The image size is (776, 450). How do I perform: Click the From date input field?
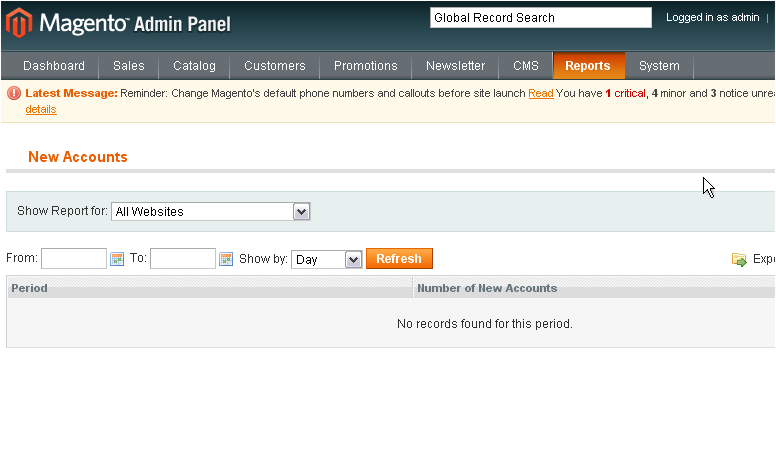(x=74, y=259)
